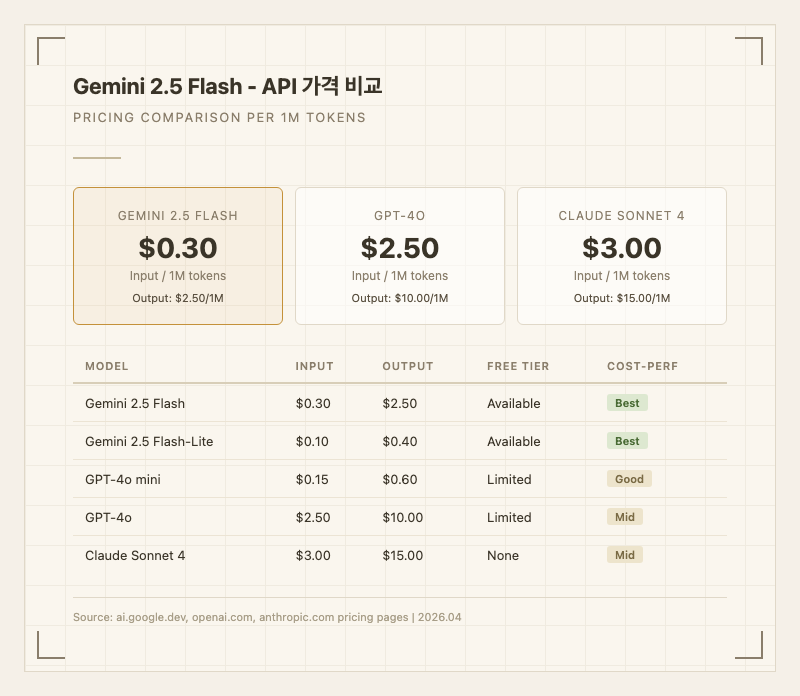Open the Claude Sonnet 4 pricing card
Viewport: 800px width, 696px height.
[621, 256]
